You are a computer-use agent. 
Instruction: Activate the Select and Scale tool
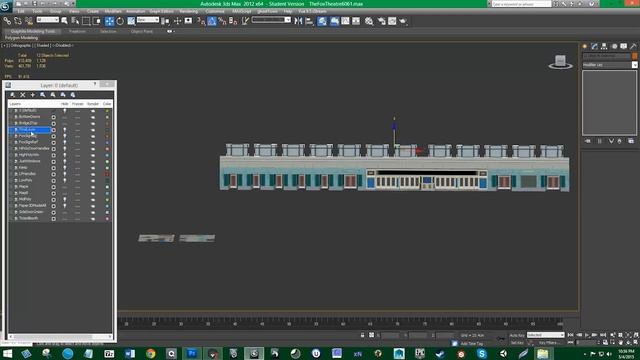pos(131,21)
